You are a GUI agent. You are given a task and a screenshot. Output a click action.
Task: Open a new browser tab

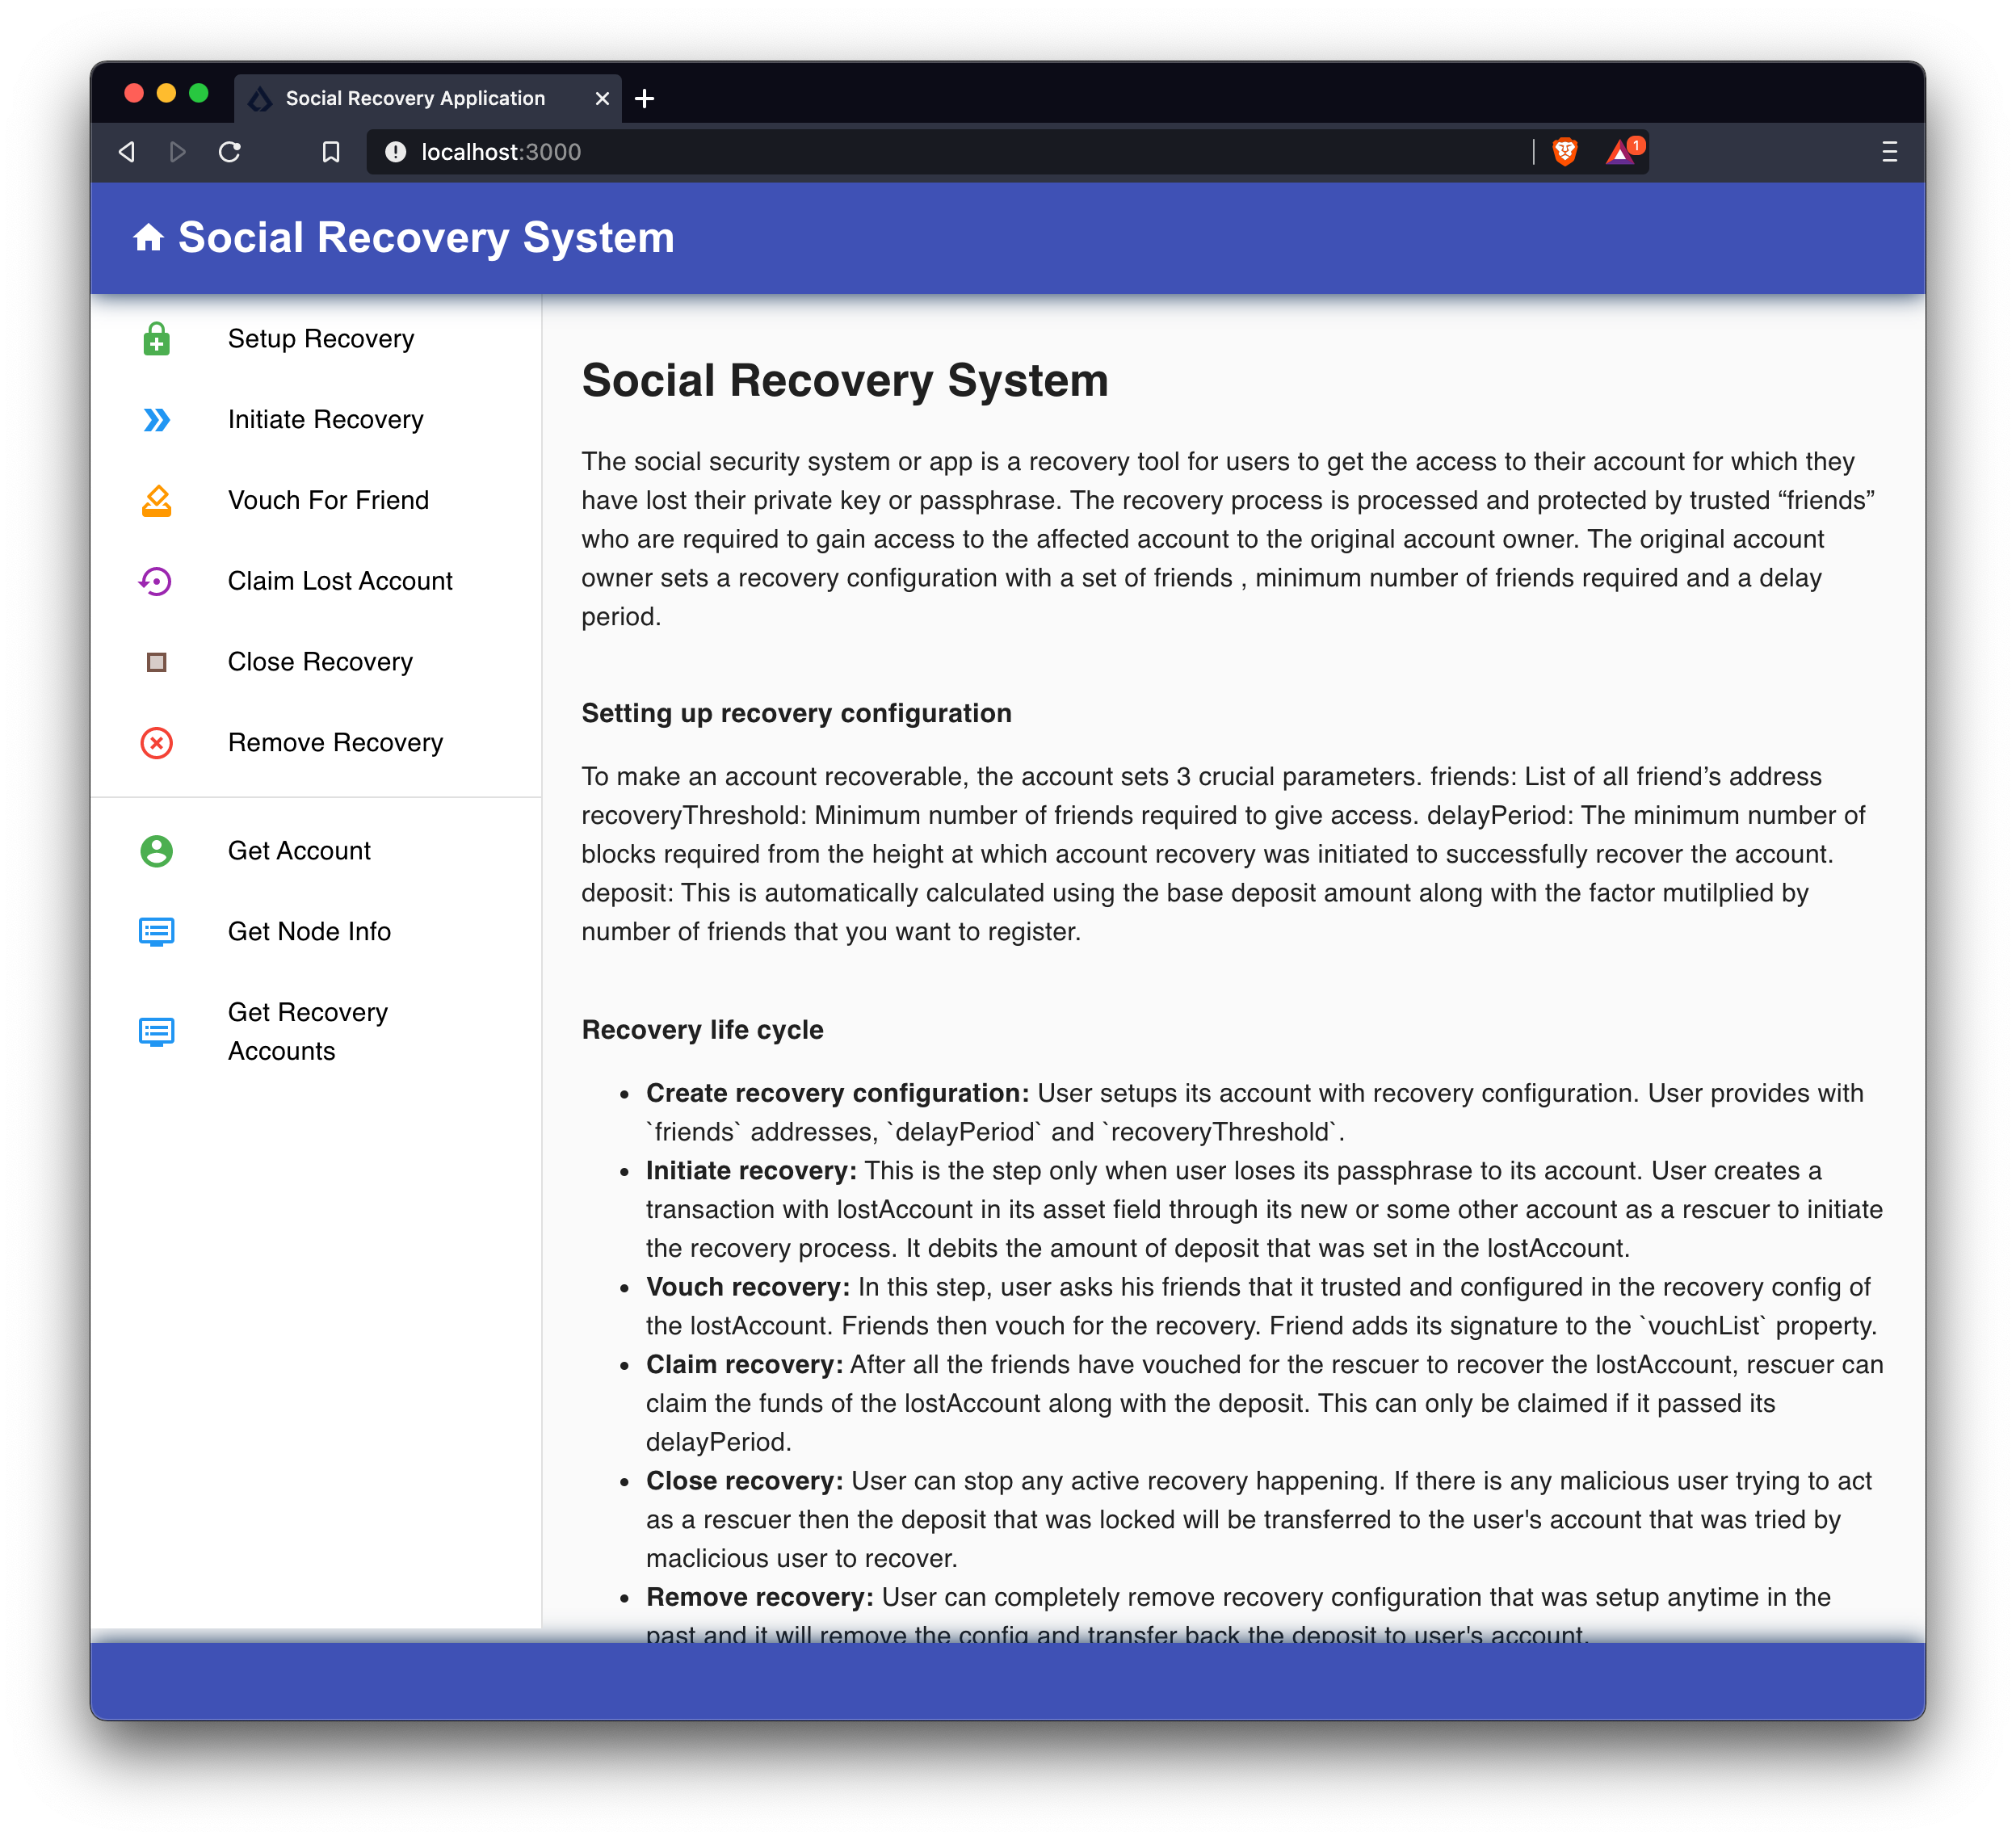(x=645, y=98)
